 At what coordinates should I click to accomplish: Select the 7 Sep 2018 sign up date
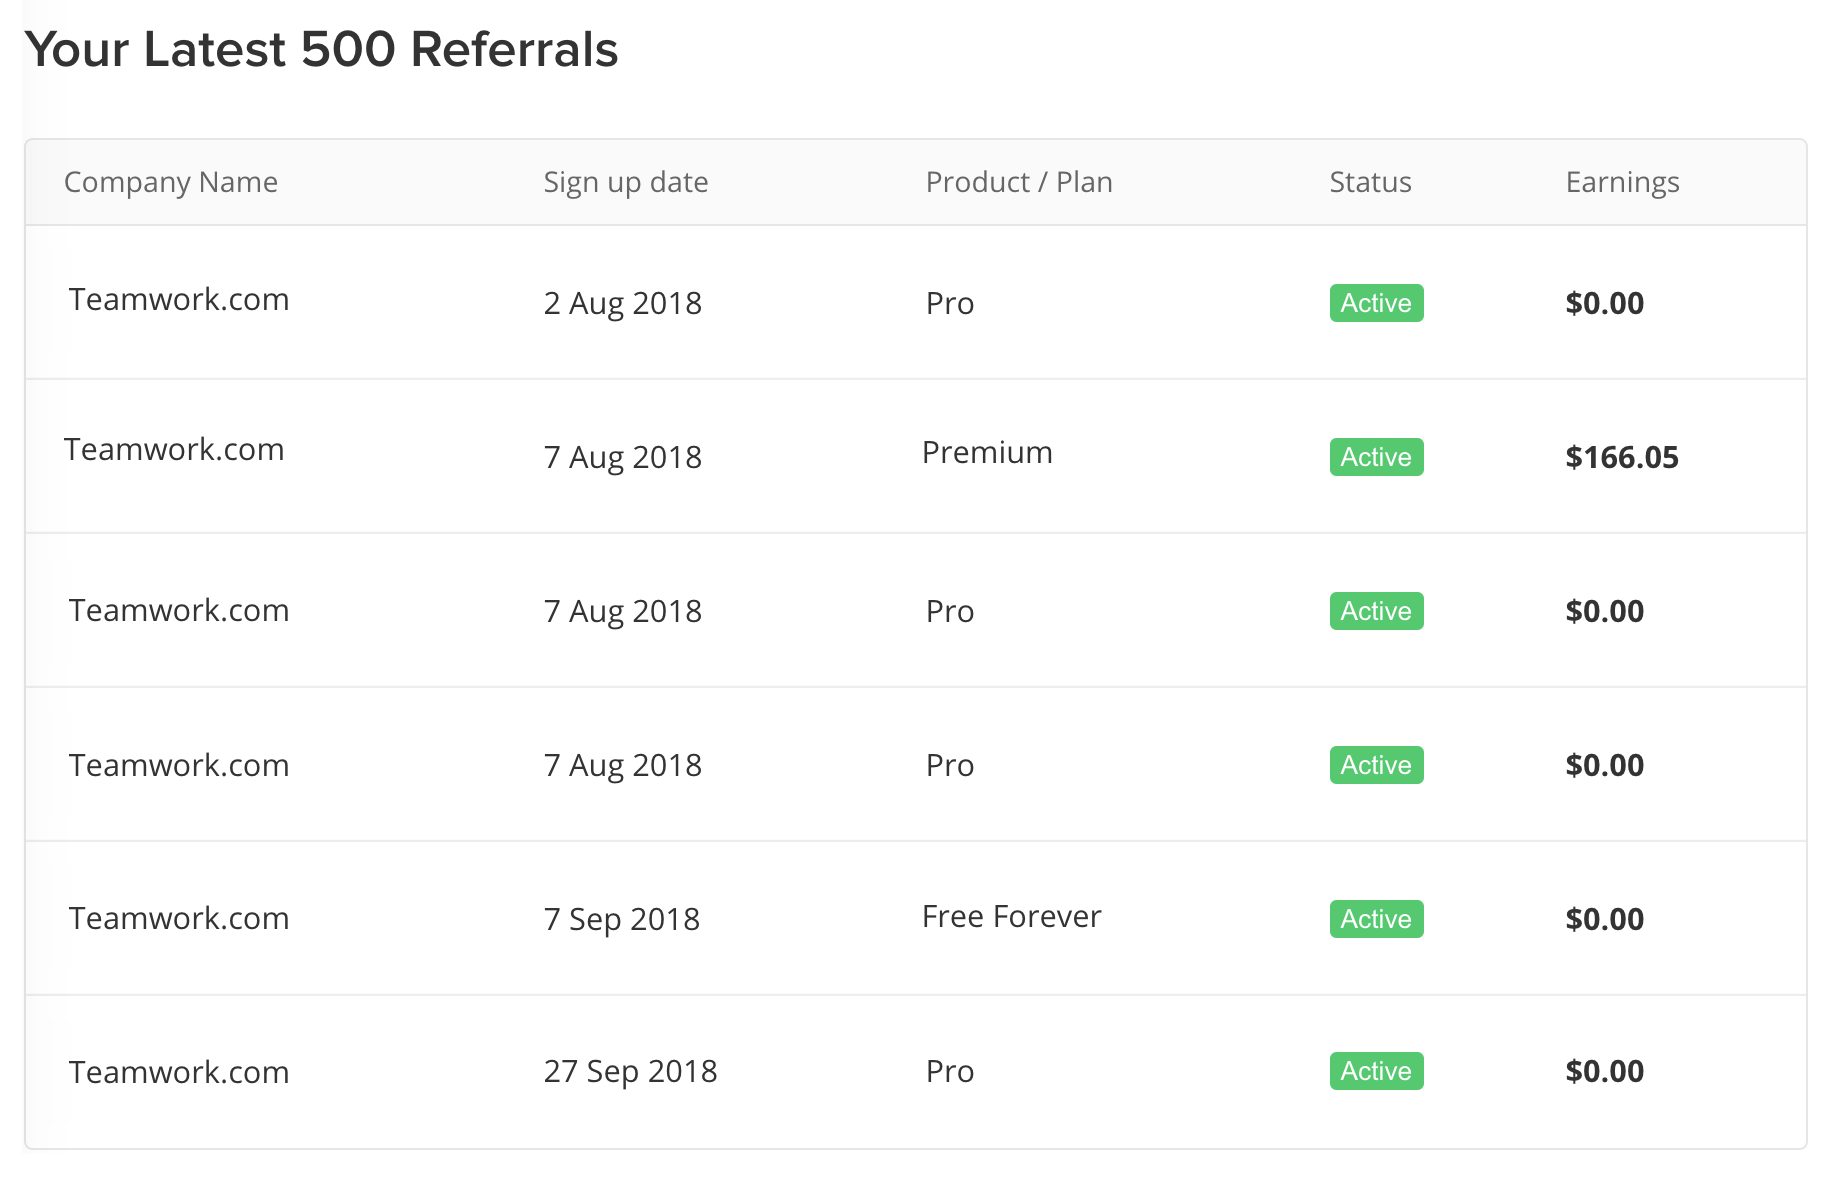pos(622,919)
